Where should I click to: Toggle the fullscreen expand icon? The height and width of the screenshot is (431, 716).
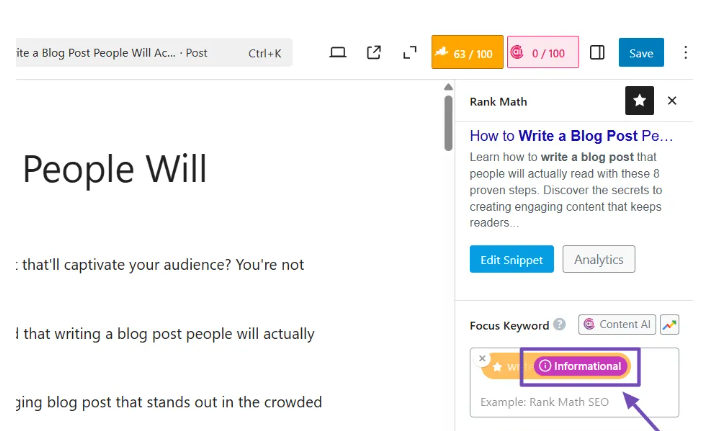point(409,53)
